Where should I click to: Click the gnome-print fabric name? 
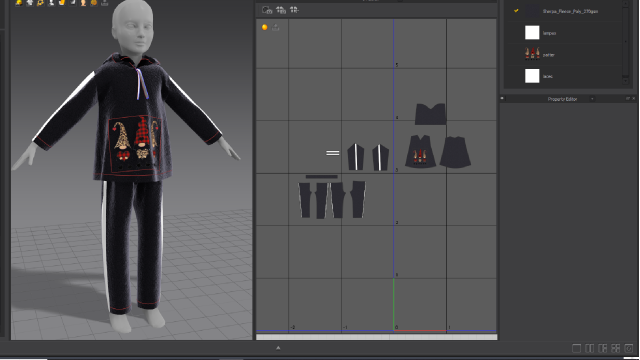pyautogui.click(x=549, y=55)
